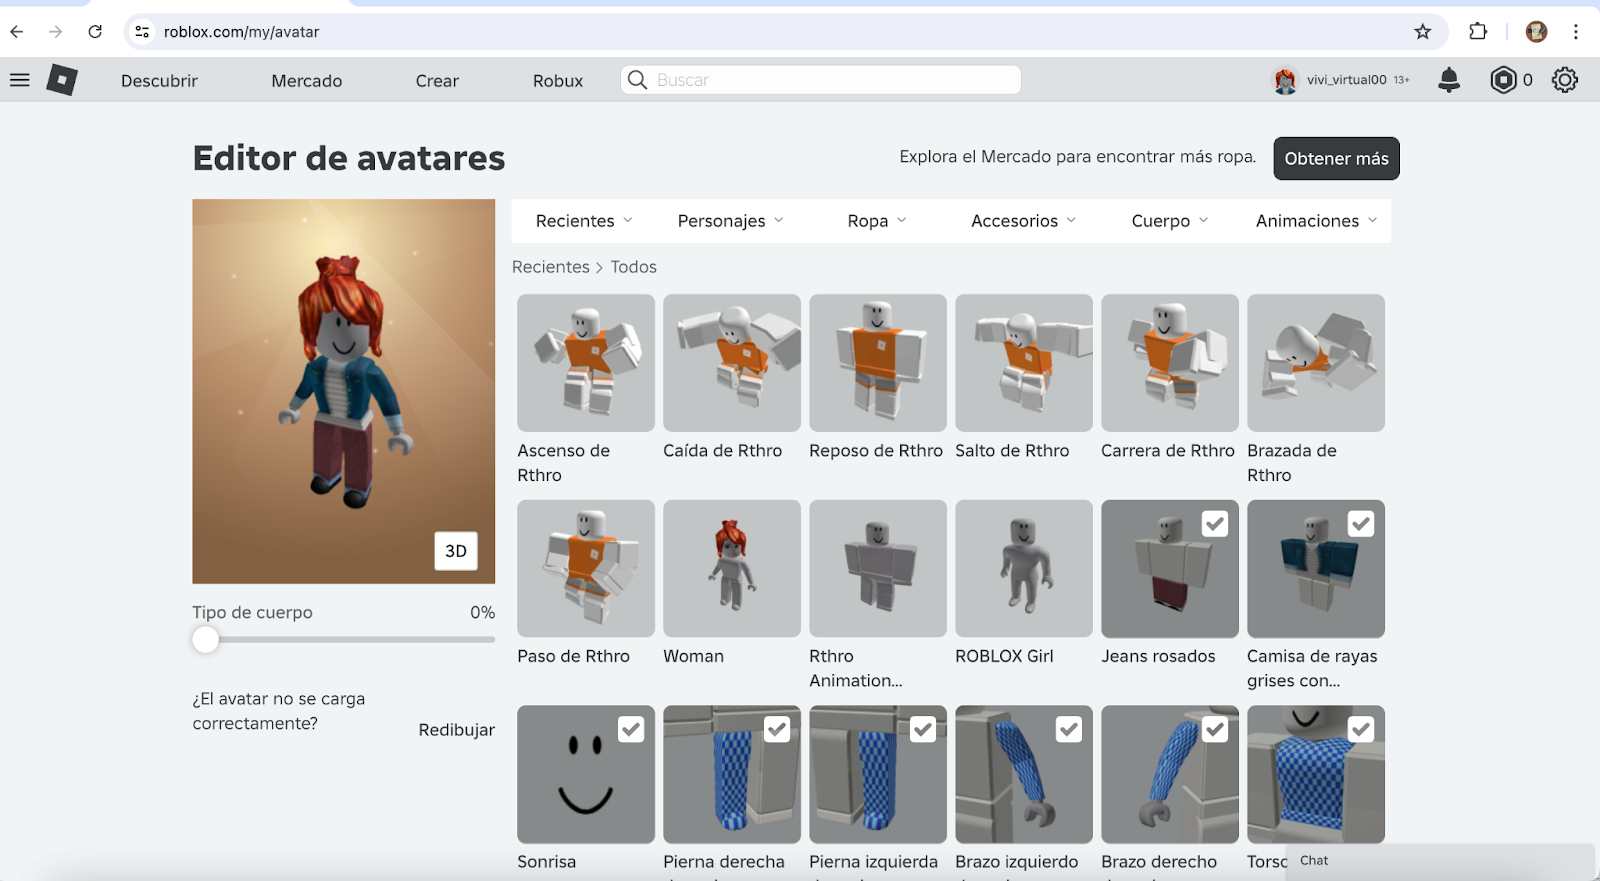
Task: Open the Crear page
Action: pyautogui.click(x=437, y=81)
